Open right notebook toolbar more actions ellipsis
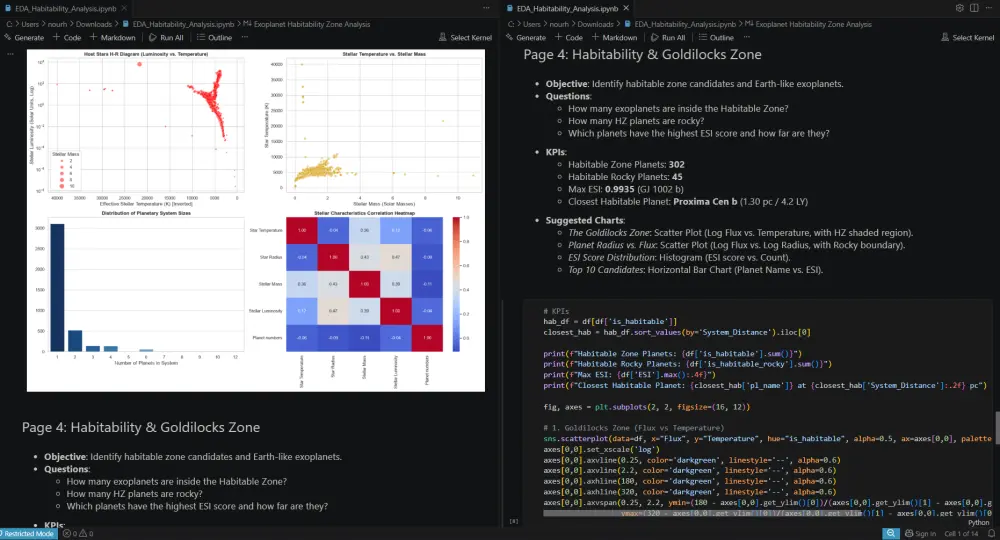 pyautogui.click(x=747, y=37)
